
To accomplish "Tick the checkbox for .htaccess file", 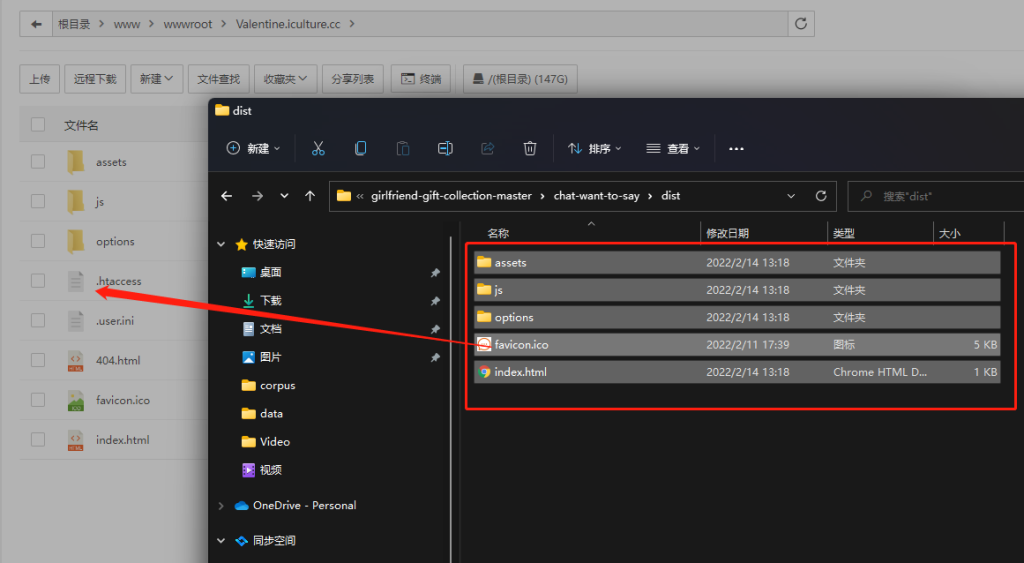I will tap(38, 281).
